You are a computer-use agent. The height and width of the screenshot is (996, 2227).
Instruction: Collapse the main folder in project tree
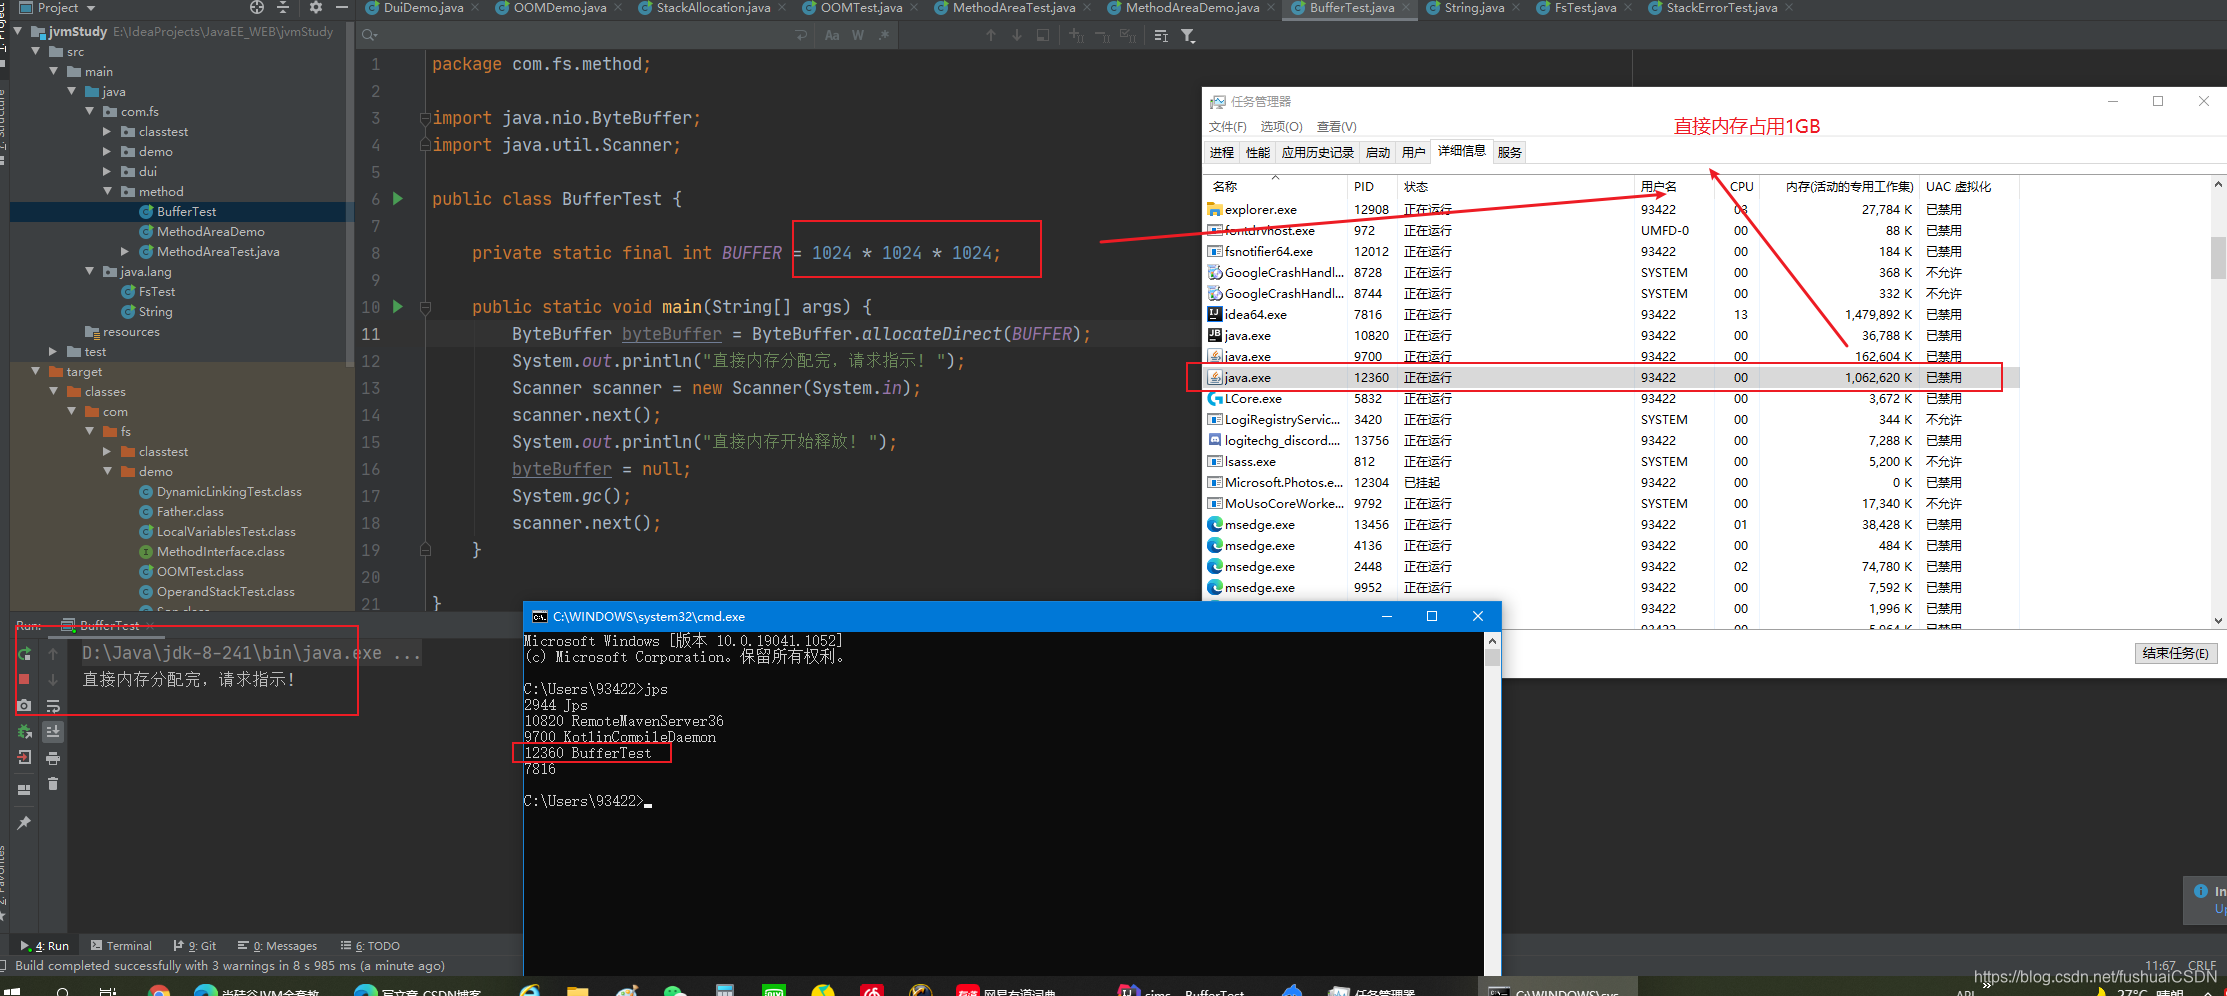point(54,71)
